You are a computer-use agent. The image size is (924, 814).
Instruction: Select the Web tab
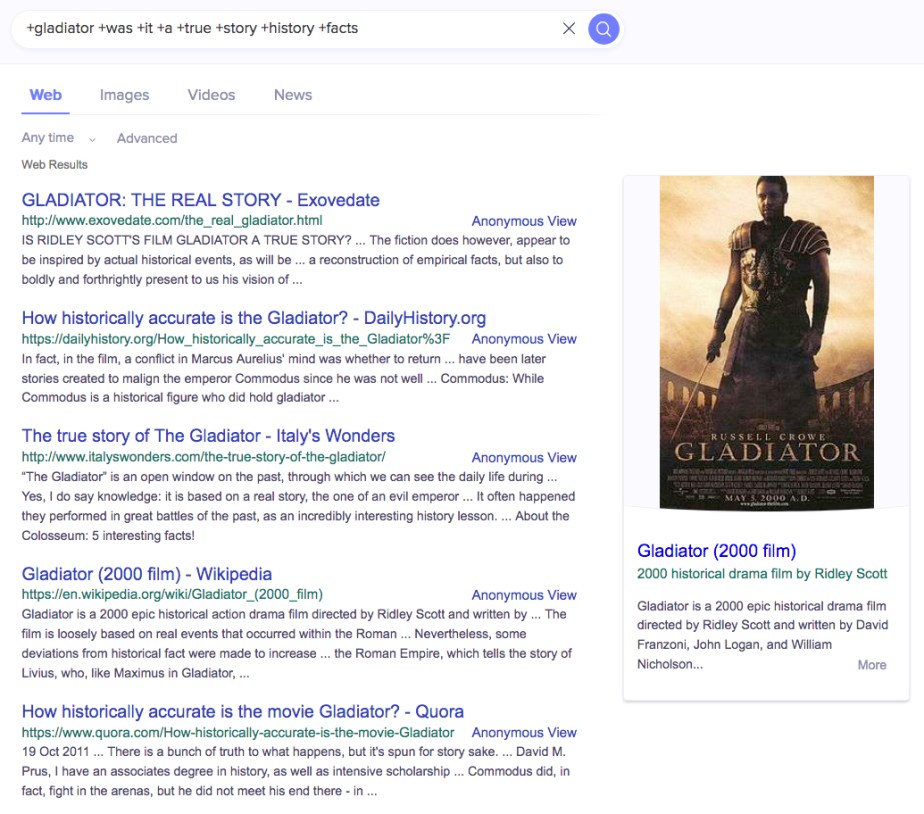point(46,95)
